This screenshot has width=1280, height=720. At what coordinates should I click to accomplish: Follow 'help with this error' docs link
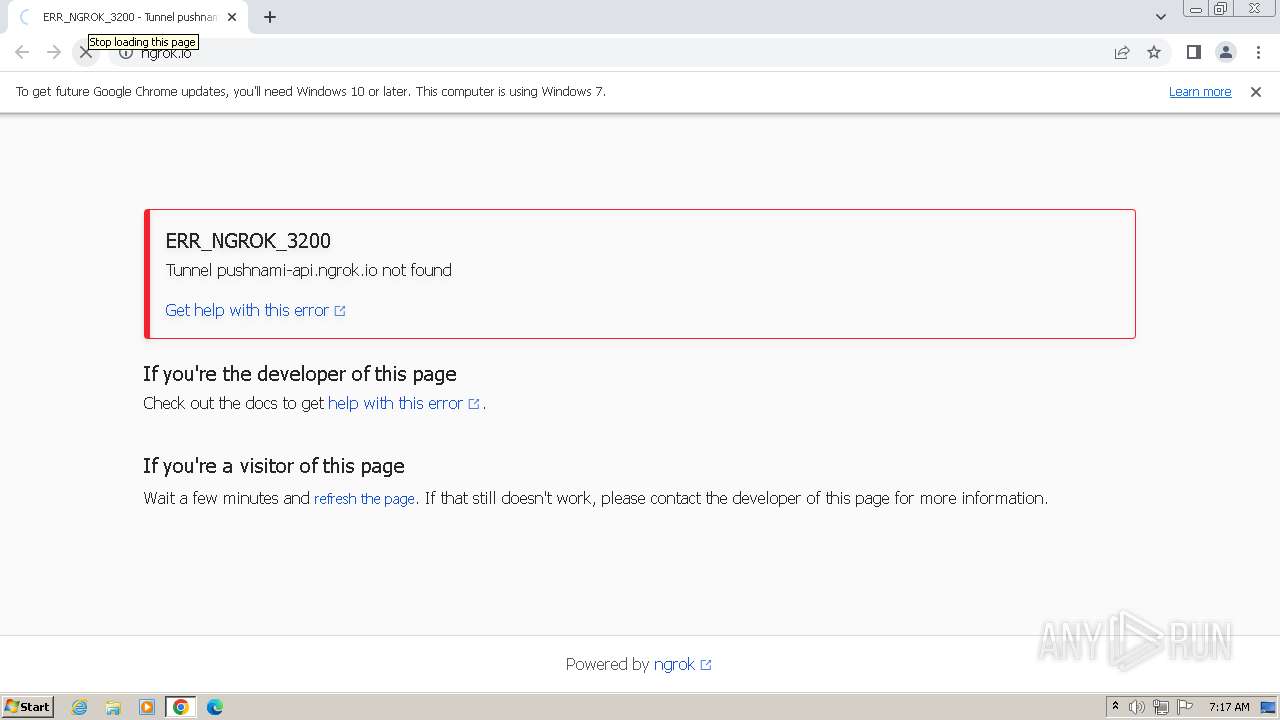tap(403, 403)
